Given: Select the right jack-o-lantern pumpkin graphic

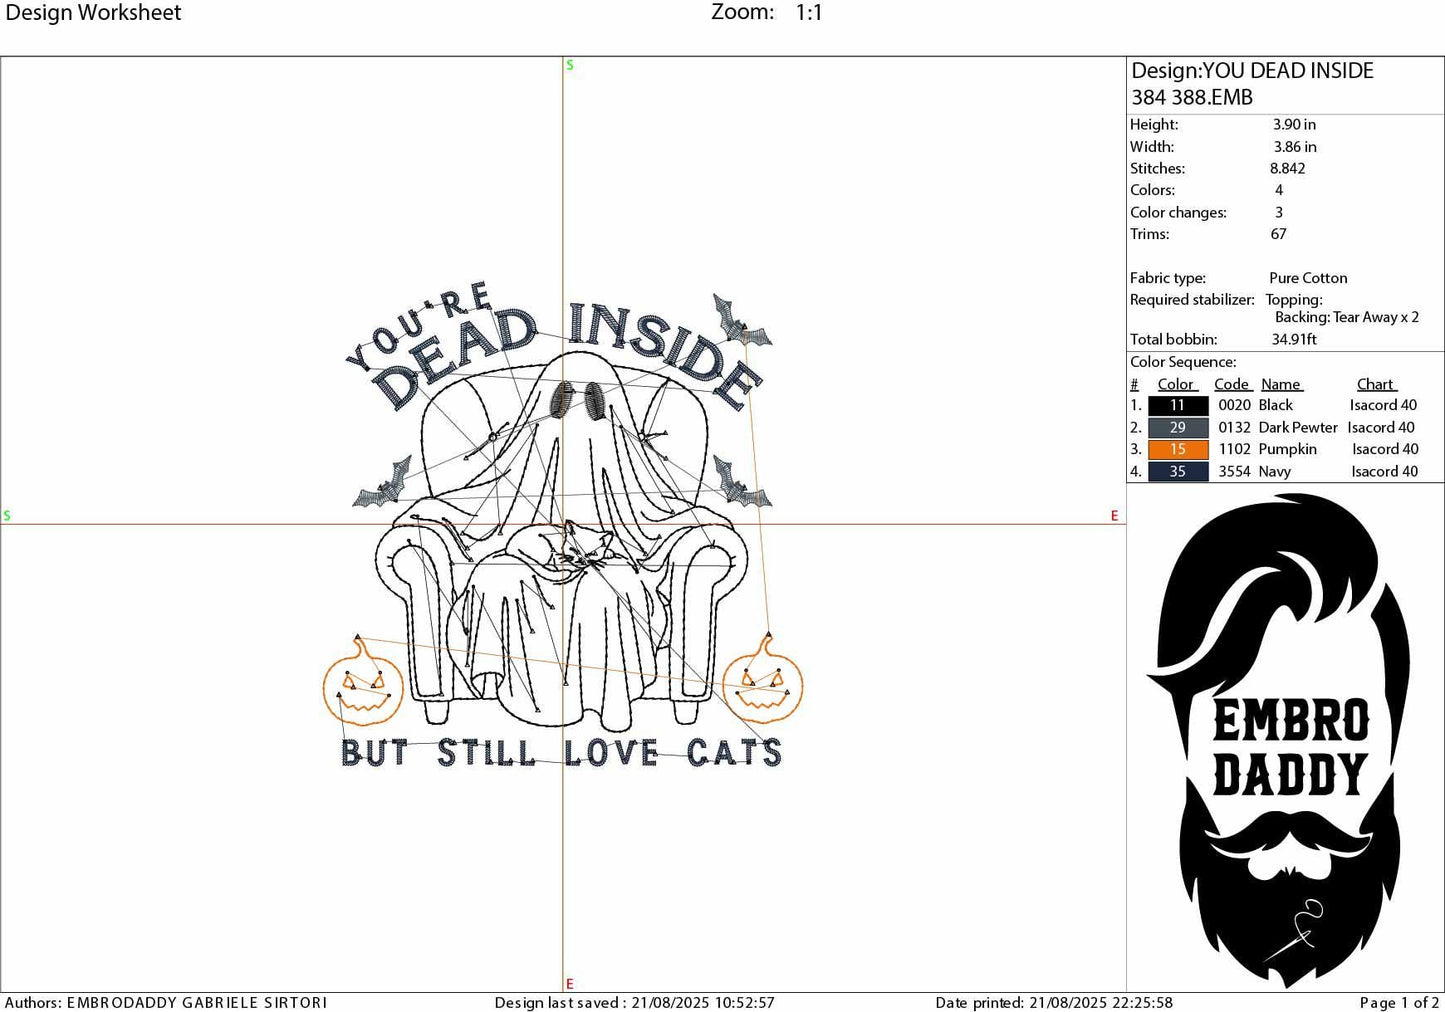Looking at the screenshot, I should 768,685.
